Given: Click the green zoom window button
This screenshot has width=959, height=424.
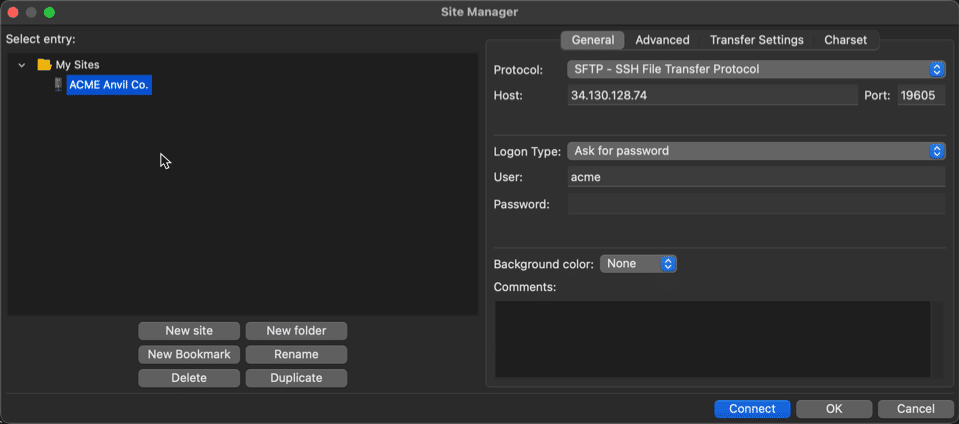Looking at the screenshot, I should pos(49,12).
